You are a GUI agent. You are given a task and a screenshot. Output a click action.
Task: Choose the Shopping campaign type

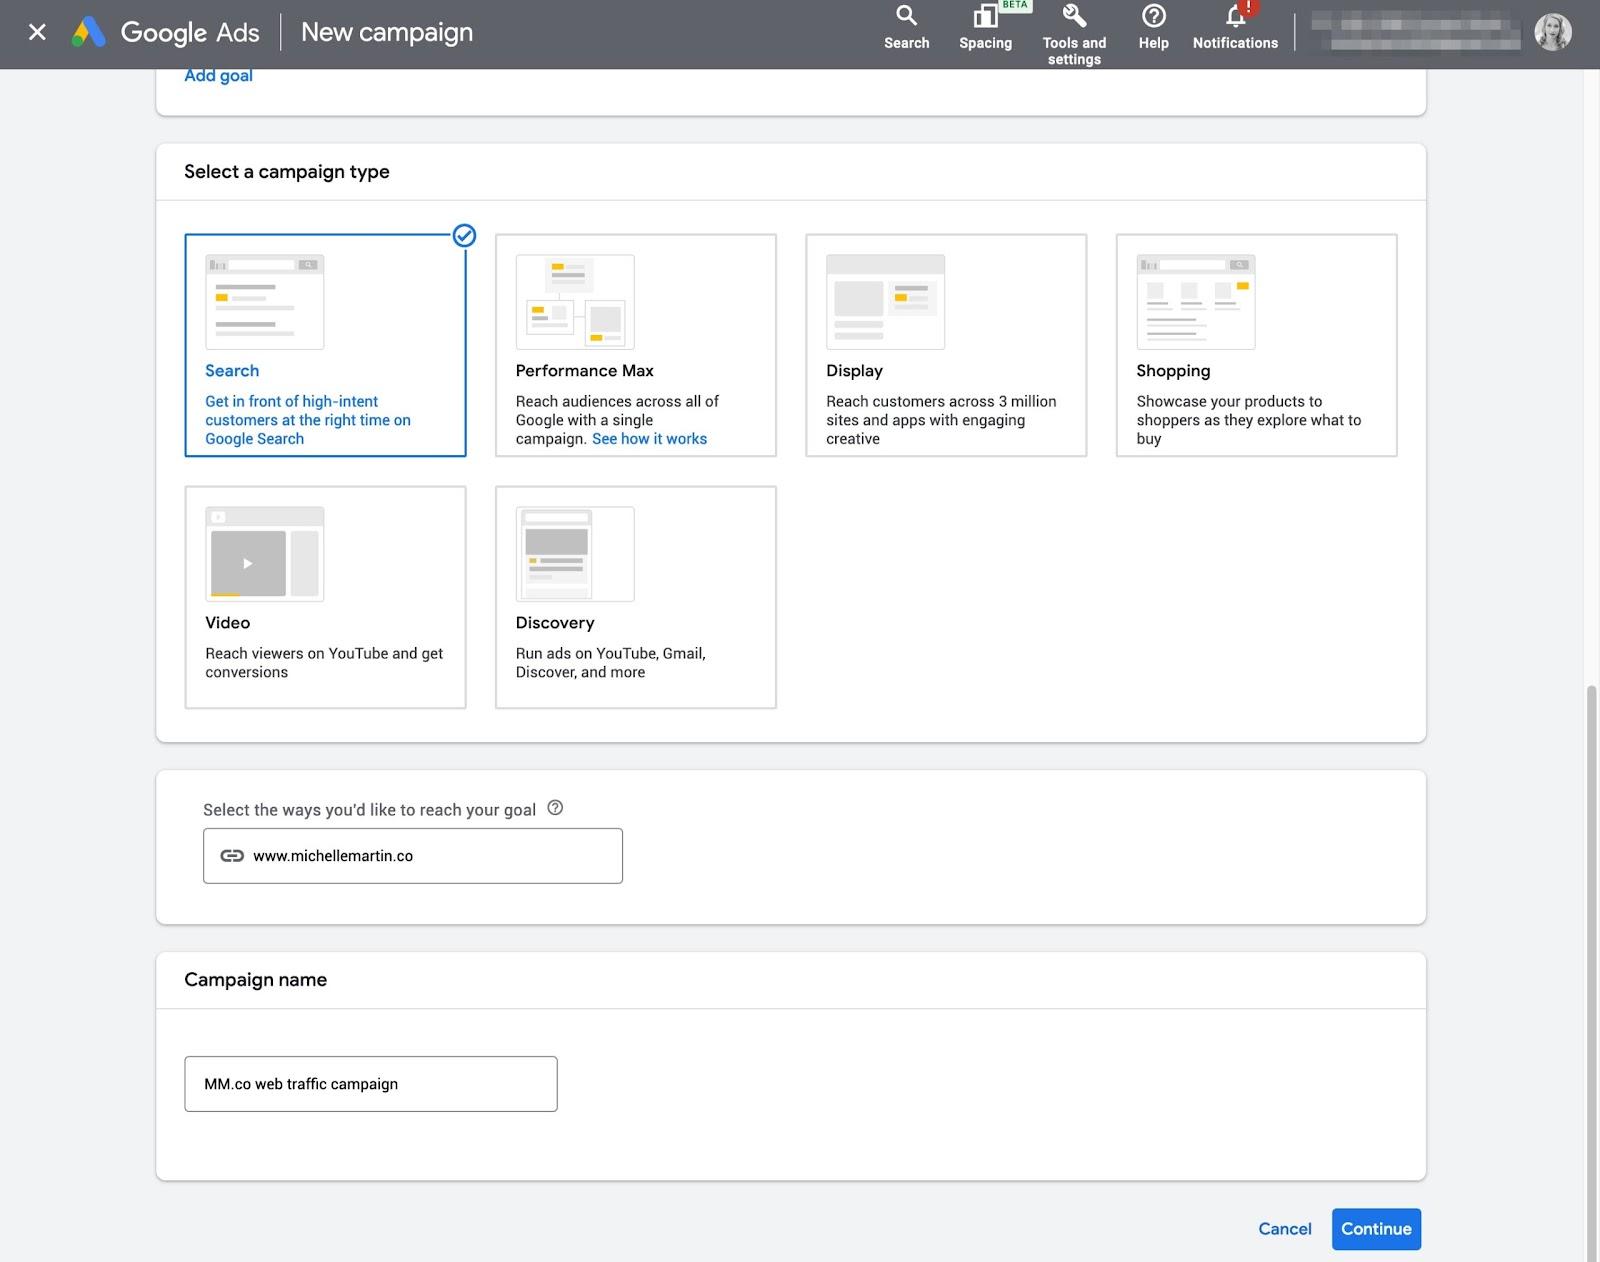1256,346
